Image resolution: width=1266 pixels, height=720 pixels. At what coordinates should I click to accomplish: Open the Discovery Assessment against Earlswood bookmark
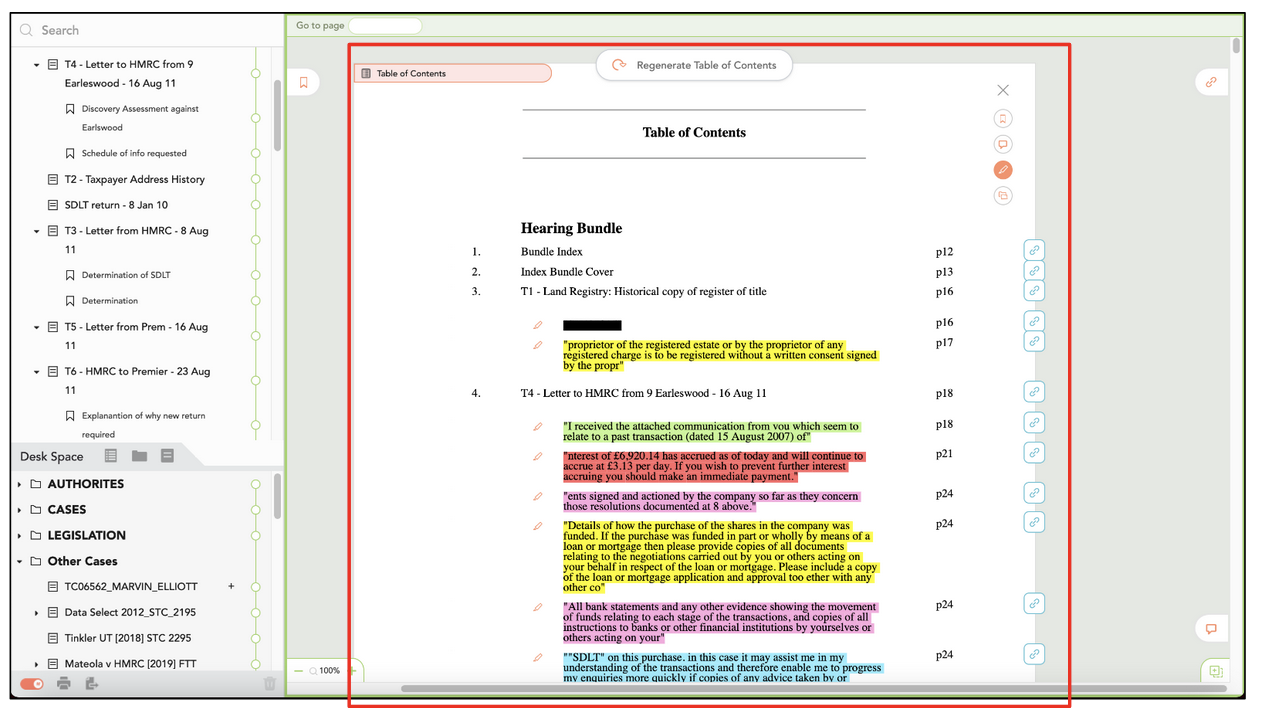[x=140, y=118]
